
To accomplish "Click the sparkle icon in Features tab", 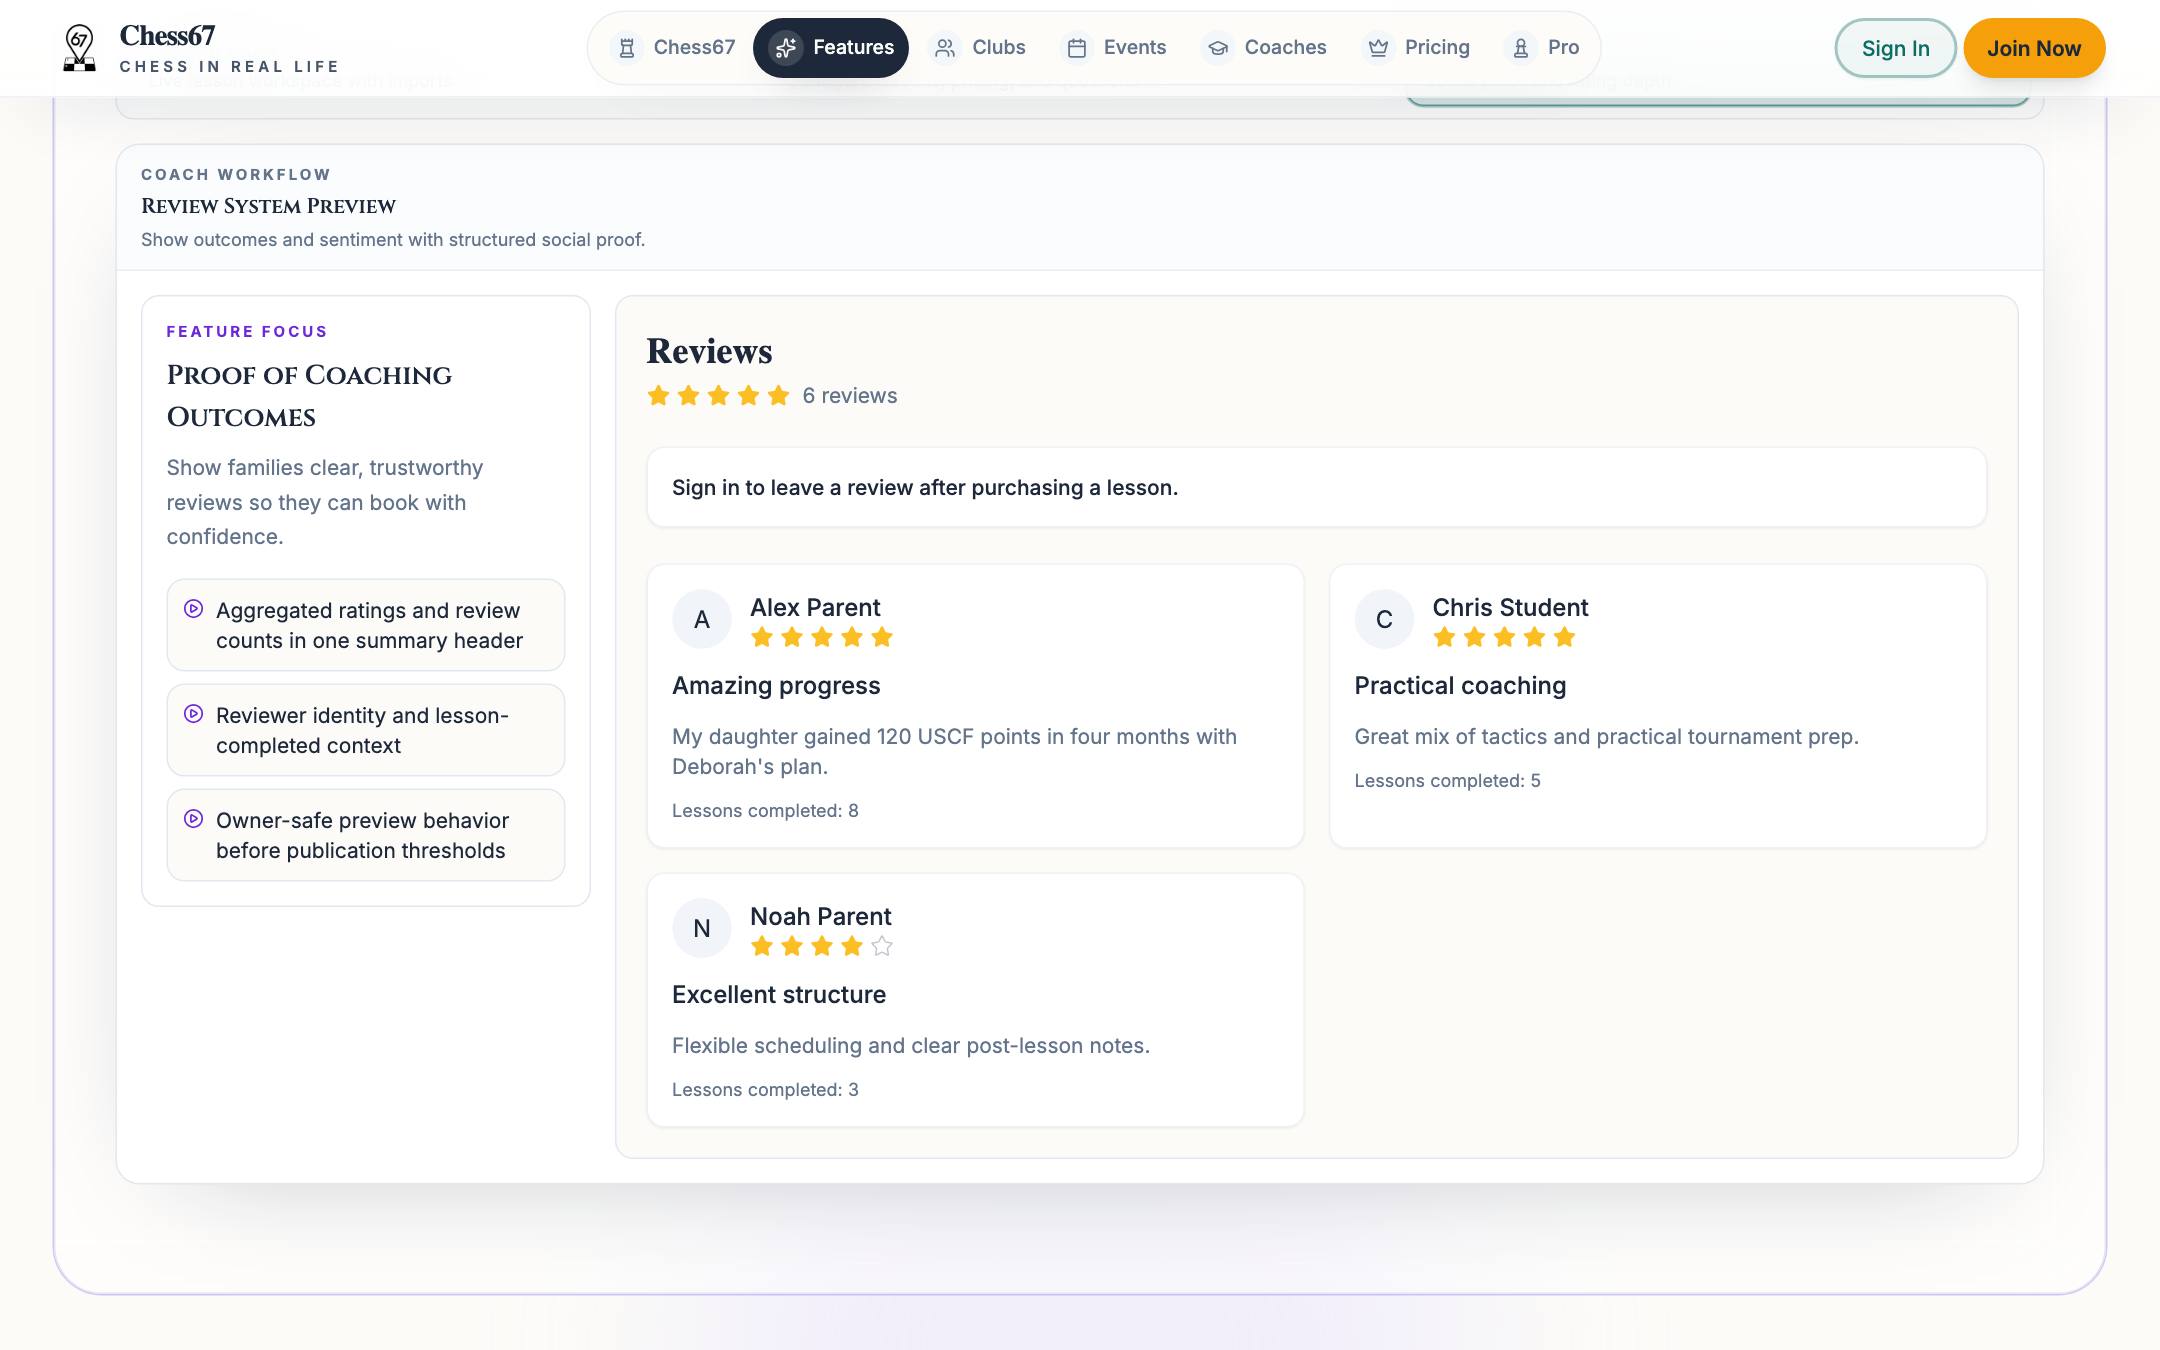I will (786, 48).
